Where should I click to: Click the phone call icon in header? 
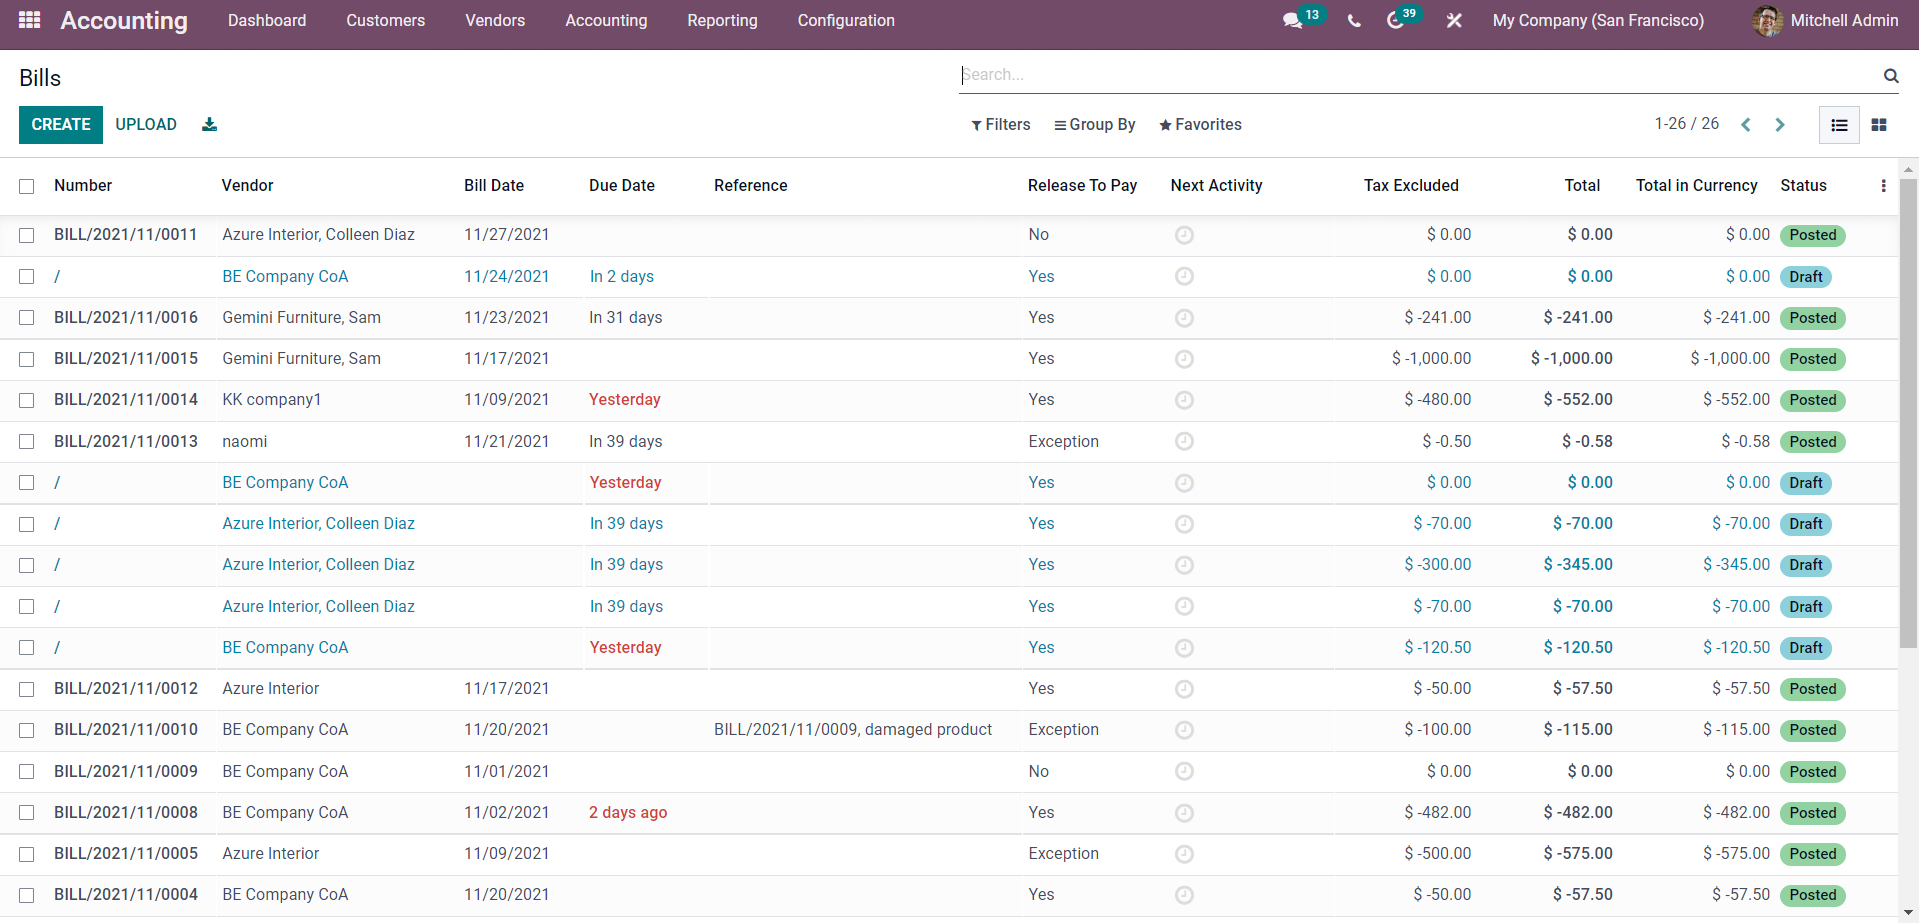pyautogui.click(x=1354, y=21)
